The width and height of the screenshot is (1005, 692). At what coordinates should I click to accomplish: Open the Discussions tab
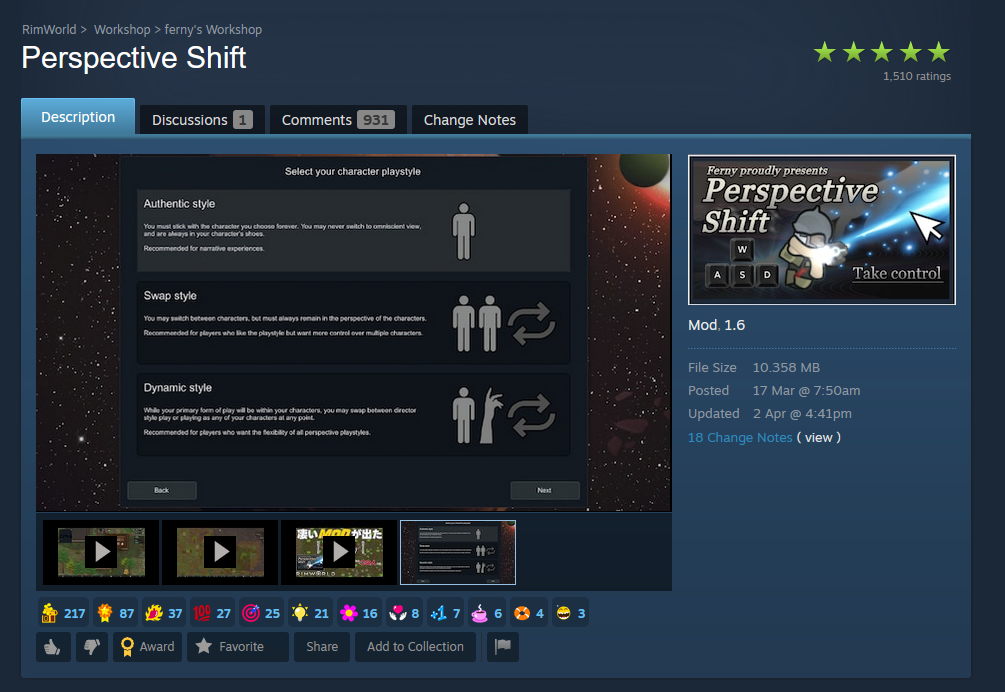pyautogui.click(x=202, y=120)
